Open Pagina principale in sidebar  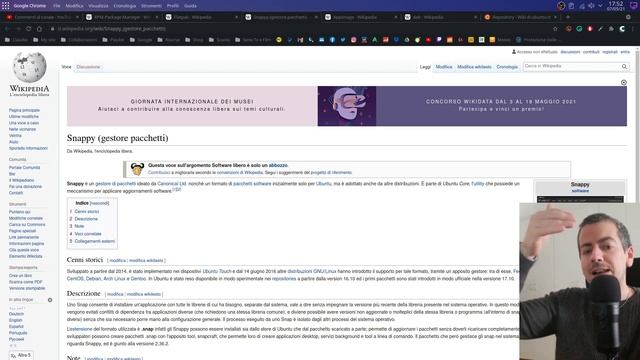[x=24, y=110]
